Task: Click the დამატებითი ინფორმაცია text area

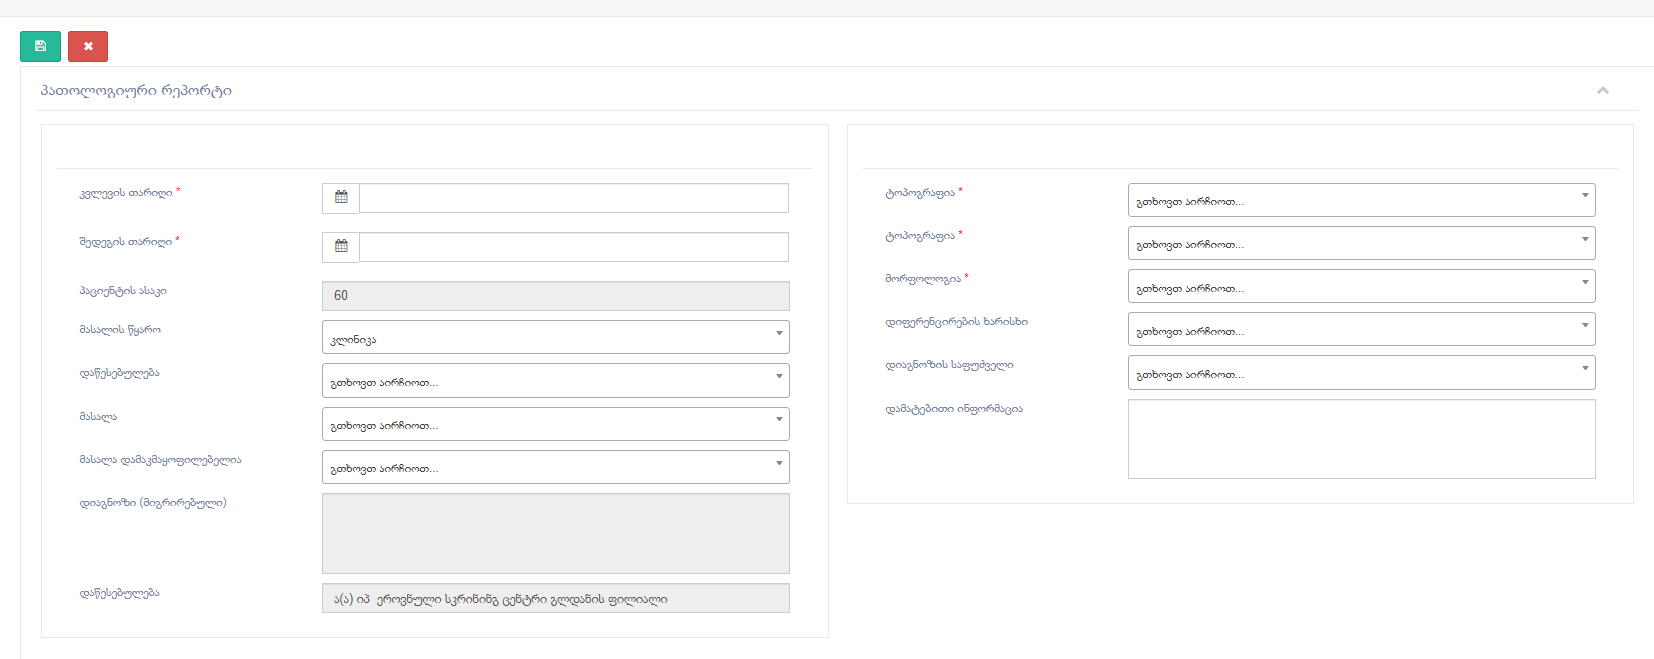Action: click(x=1360, y=439)
